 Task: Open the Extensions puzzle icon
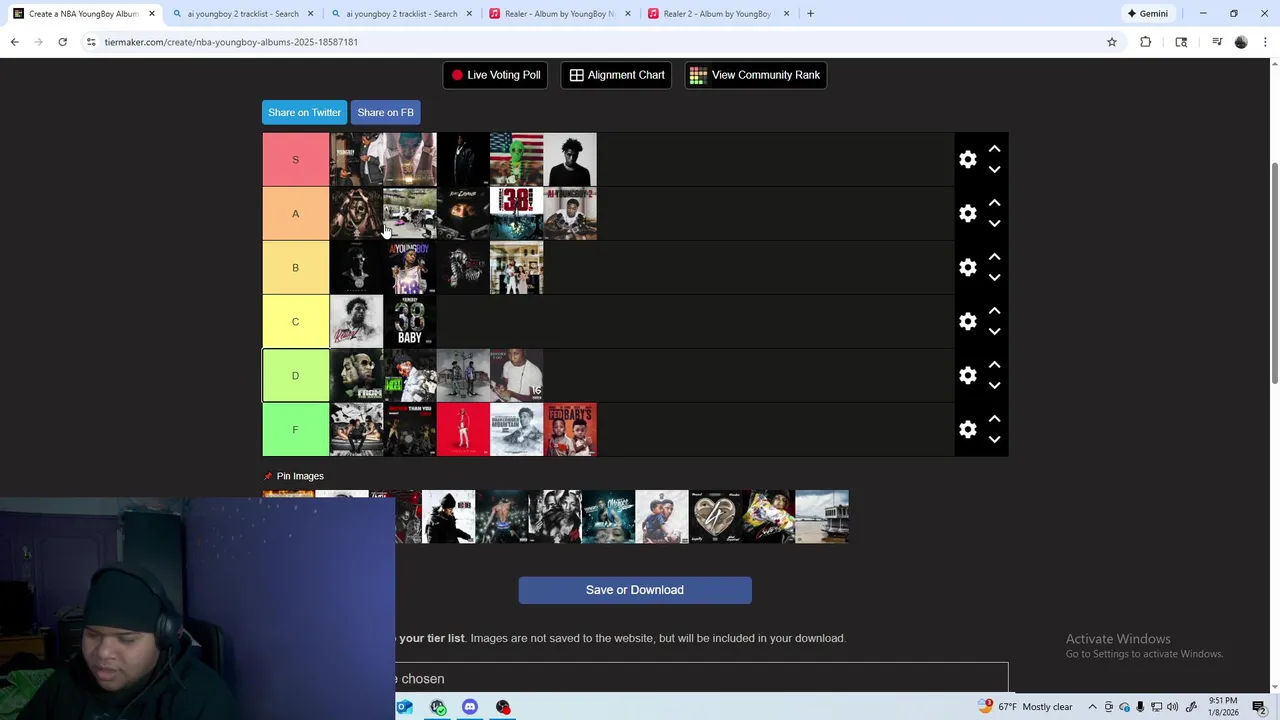click(1146, 42)
